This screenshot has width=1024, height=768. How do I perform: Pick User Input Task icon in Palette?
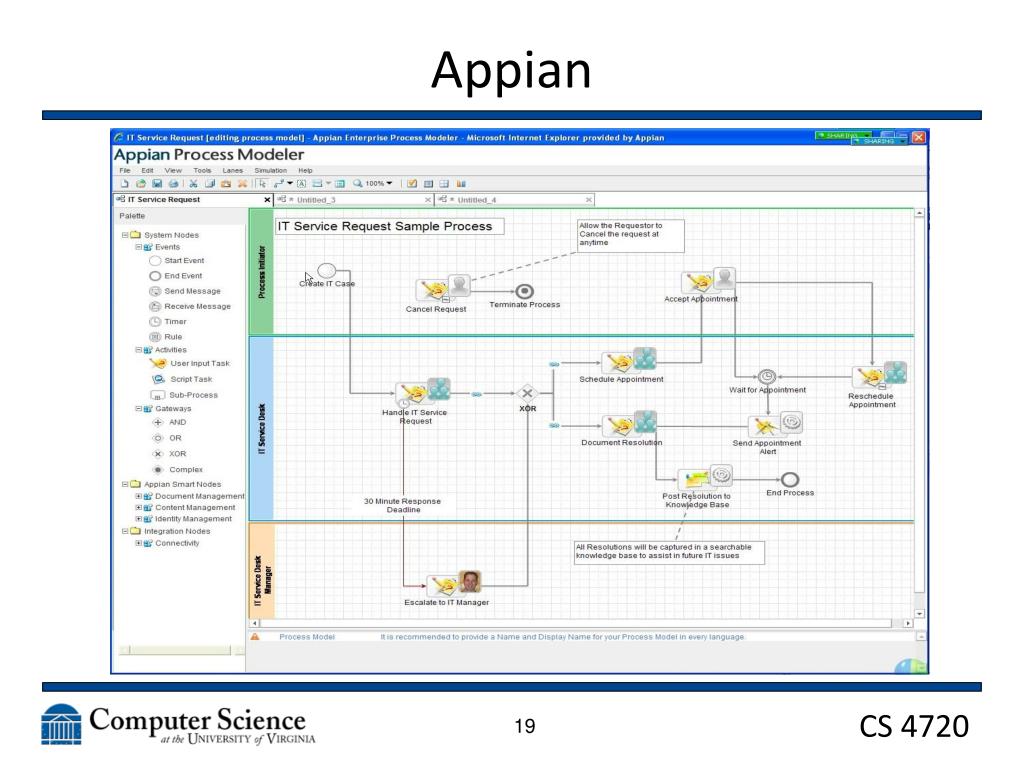pyautogui.click(x=158, y=364)
